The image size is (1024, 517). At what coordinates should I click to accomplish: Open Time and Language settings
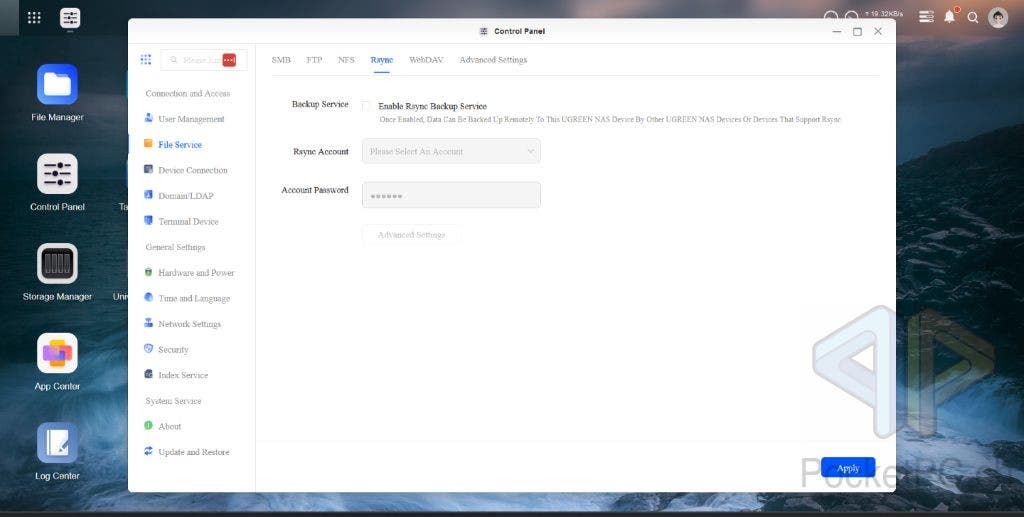click(x=194, y=298)
